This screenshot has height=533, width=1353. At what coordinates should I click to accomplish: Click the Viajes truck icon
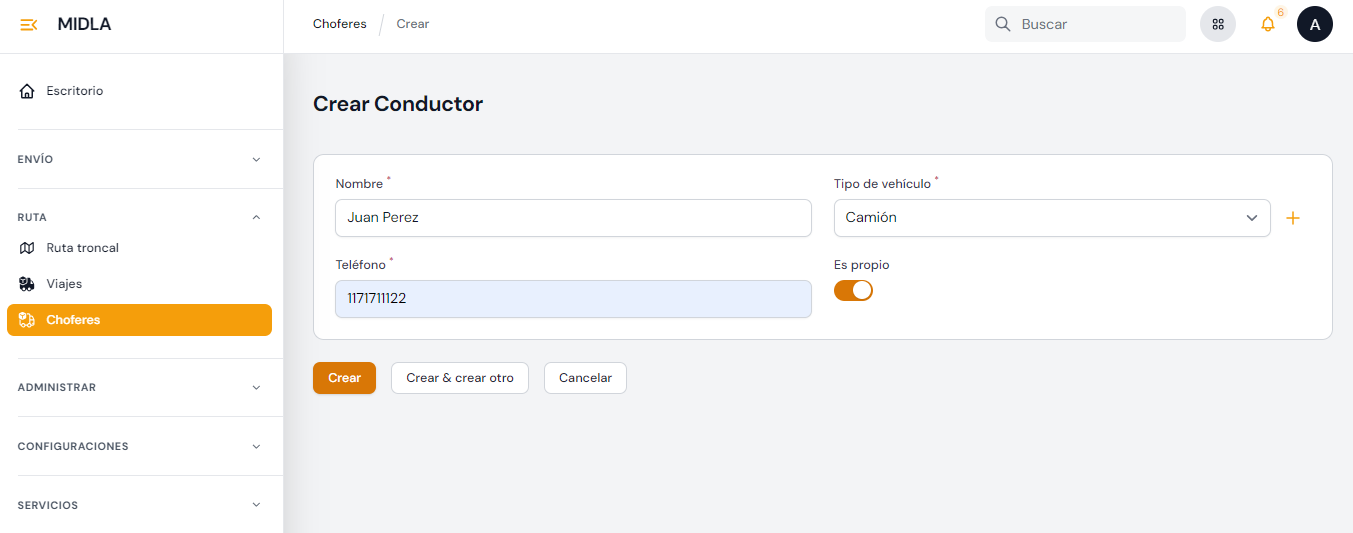(x=27, y=284)
